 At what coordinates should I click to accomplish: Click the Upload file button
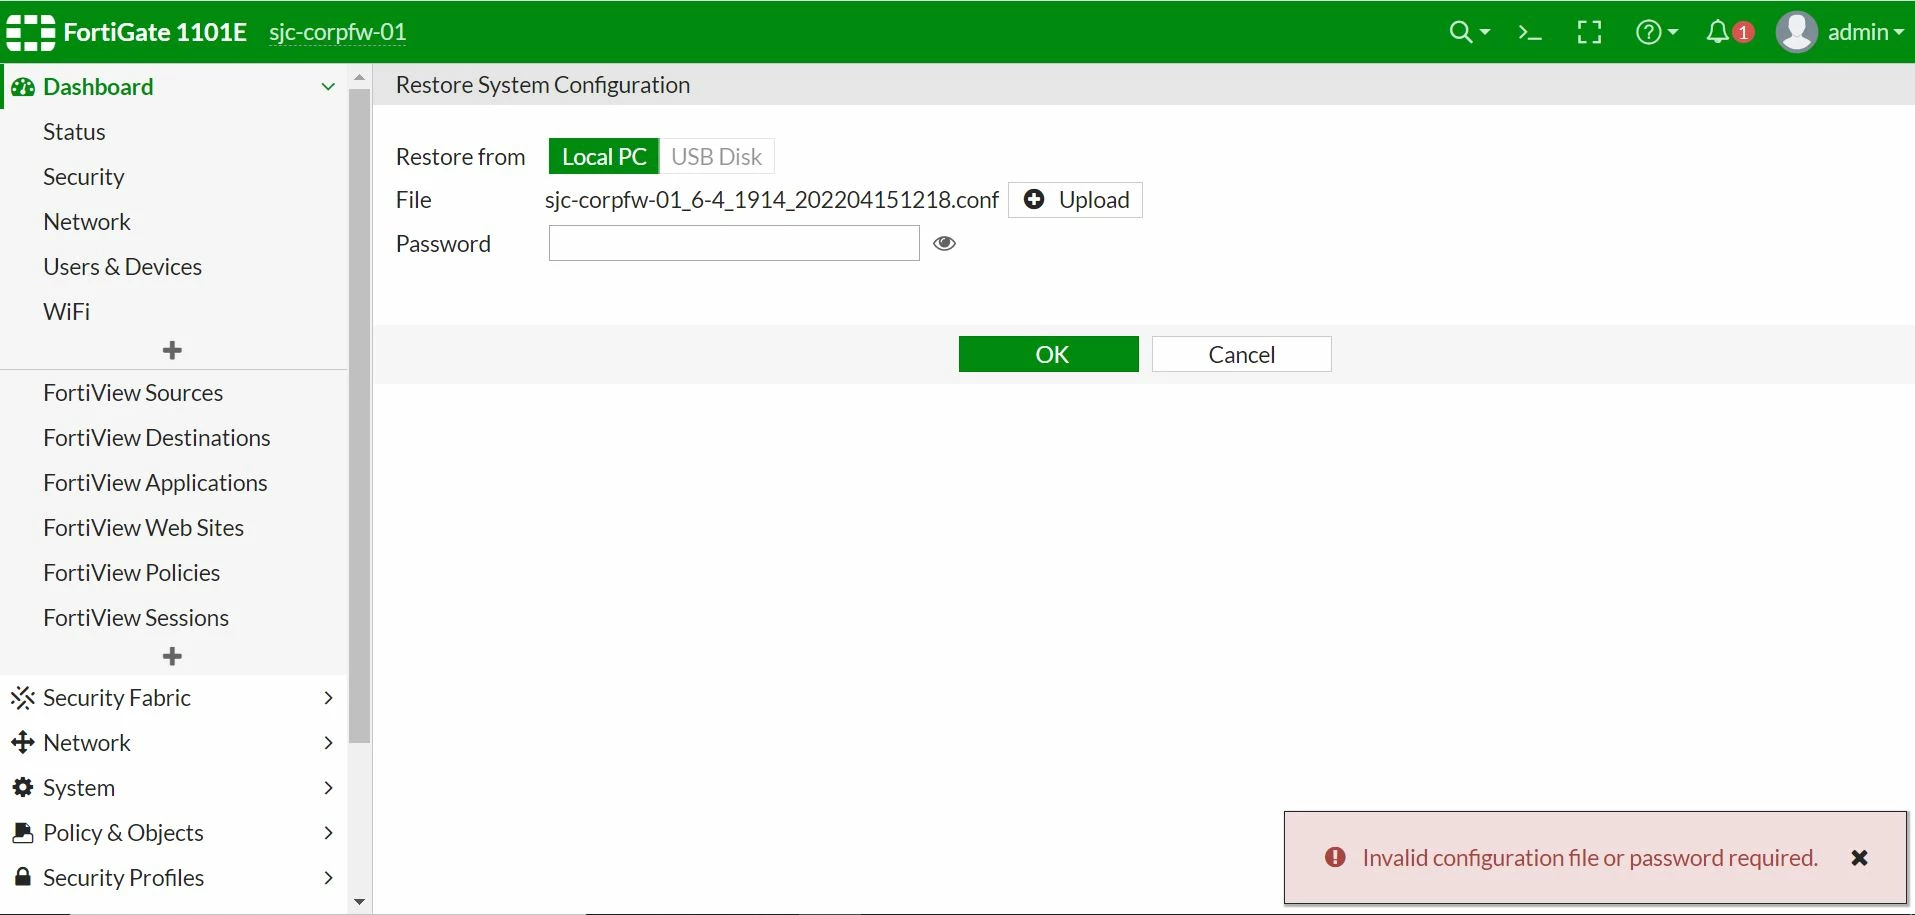click(1075, 200)
